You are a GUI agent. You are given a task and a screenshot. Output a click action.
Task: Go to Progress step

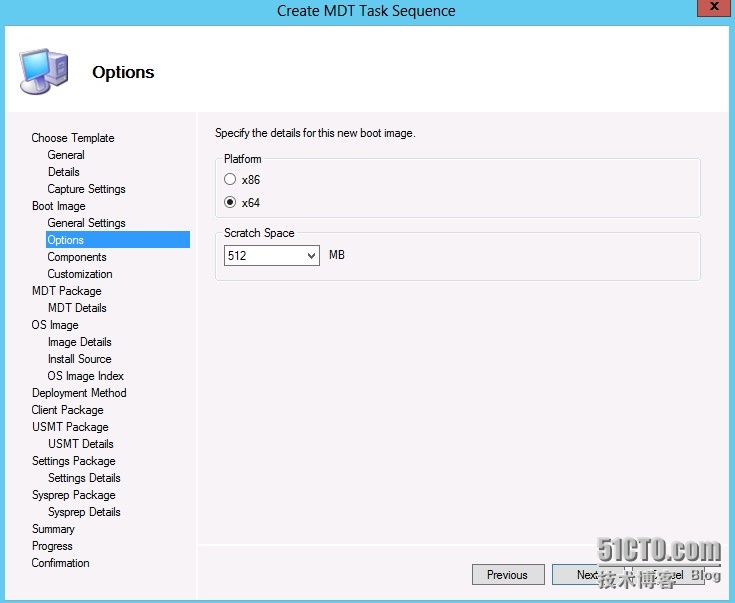(x=52, y=546)
